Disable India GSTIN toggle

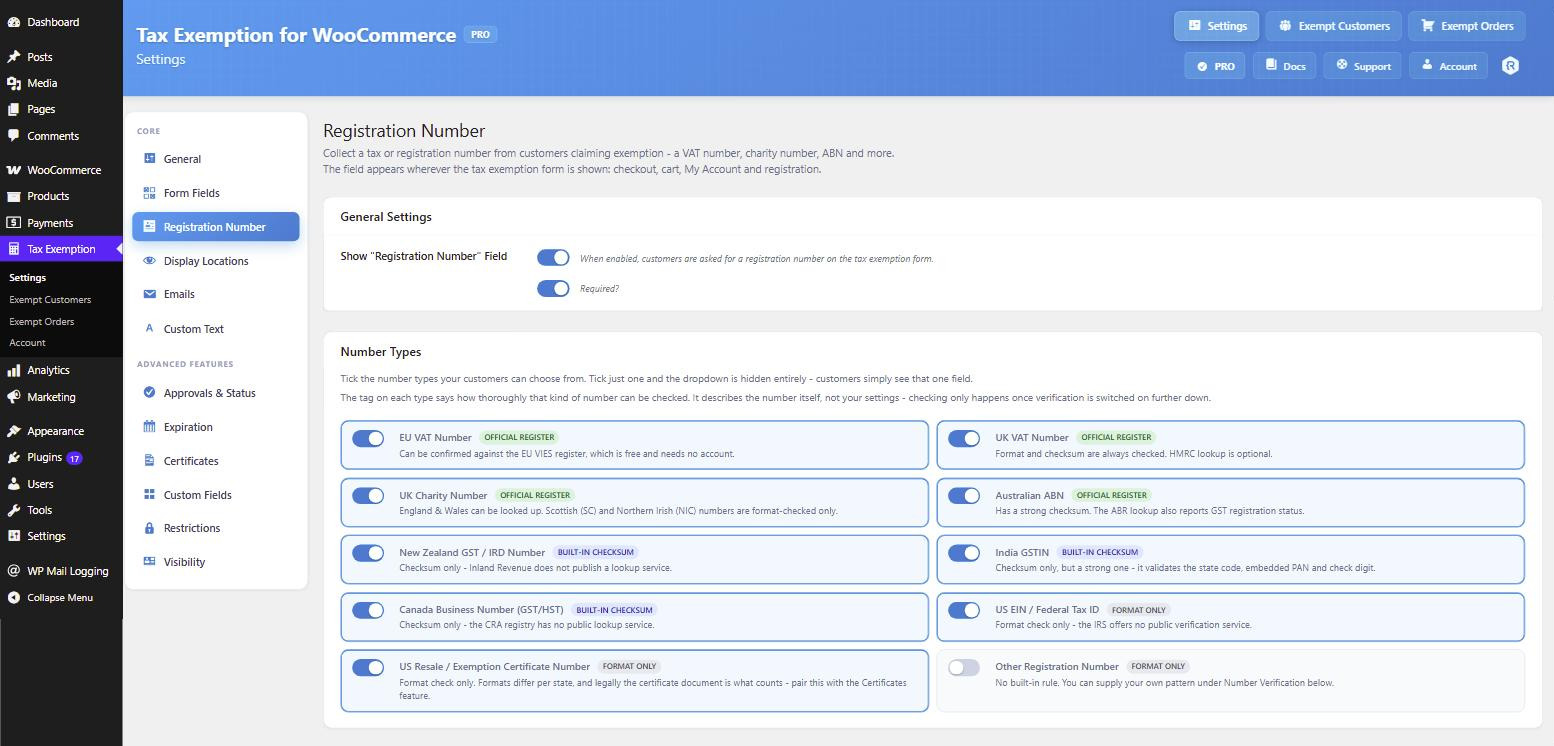964,552
